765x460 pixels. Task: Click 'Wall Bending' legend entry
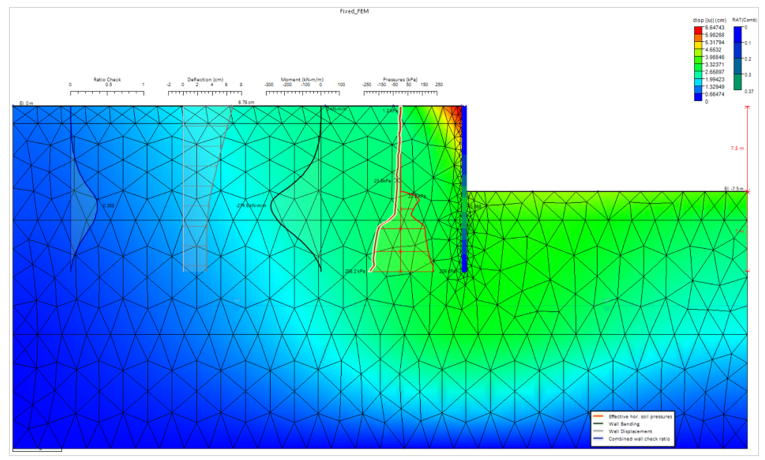(x=624, y=424)
